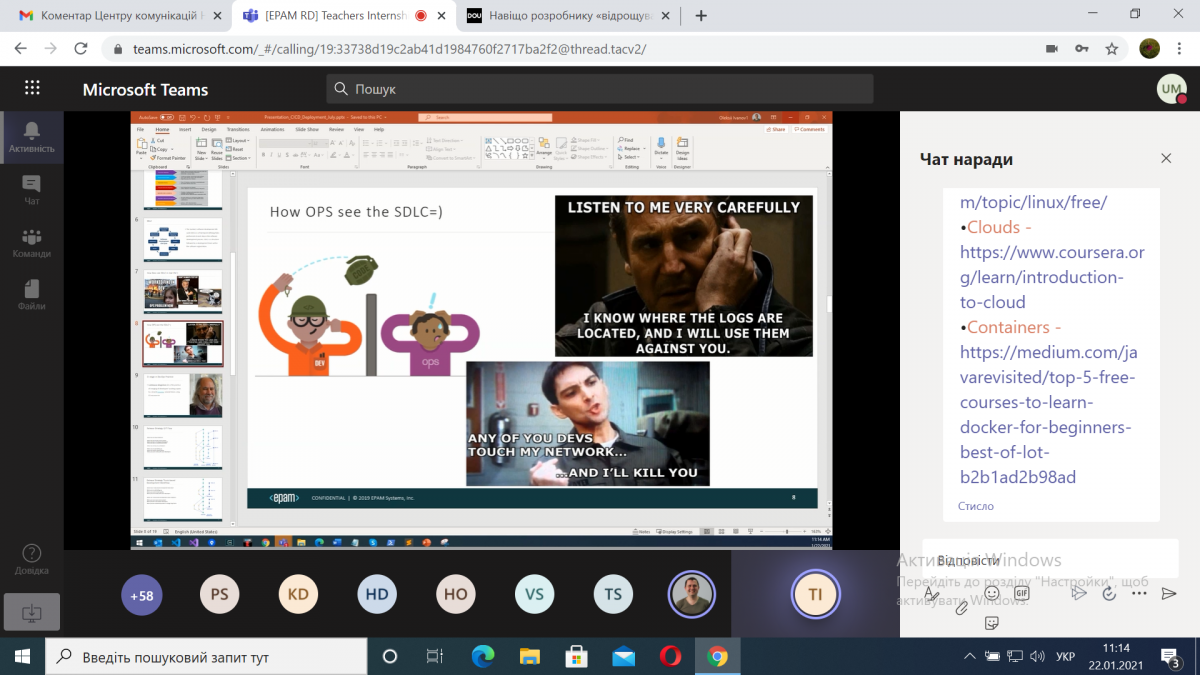Switch to the DOU Навіщо розробнику browser tab
The height and width of the screenshot is (675, 1200).
pos(569,16)
